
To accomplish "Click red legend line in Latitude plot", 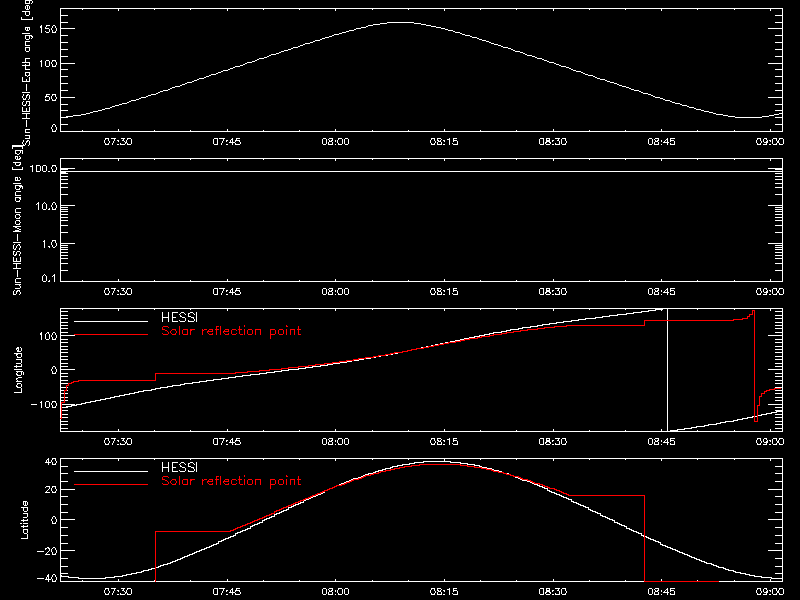I will (x=111, y=485).
